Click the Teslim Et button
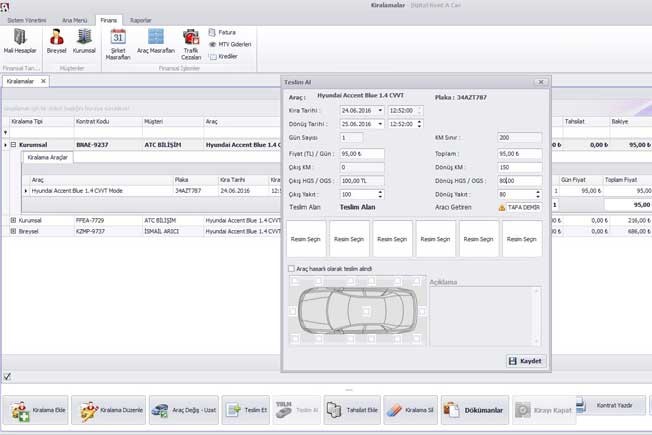This screenshot has width=652, height=435. pyautogui.click(x=246, y=410)
